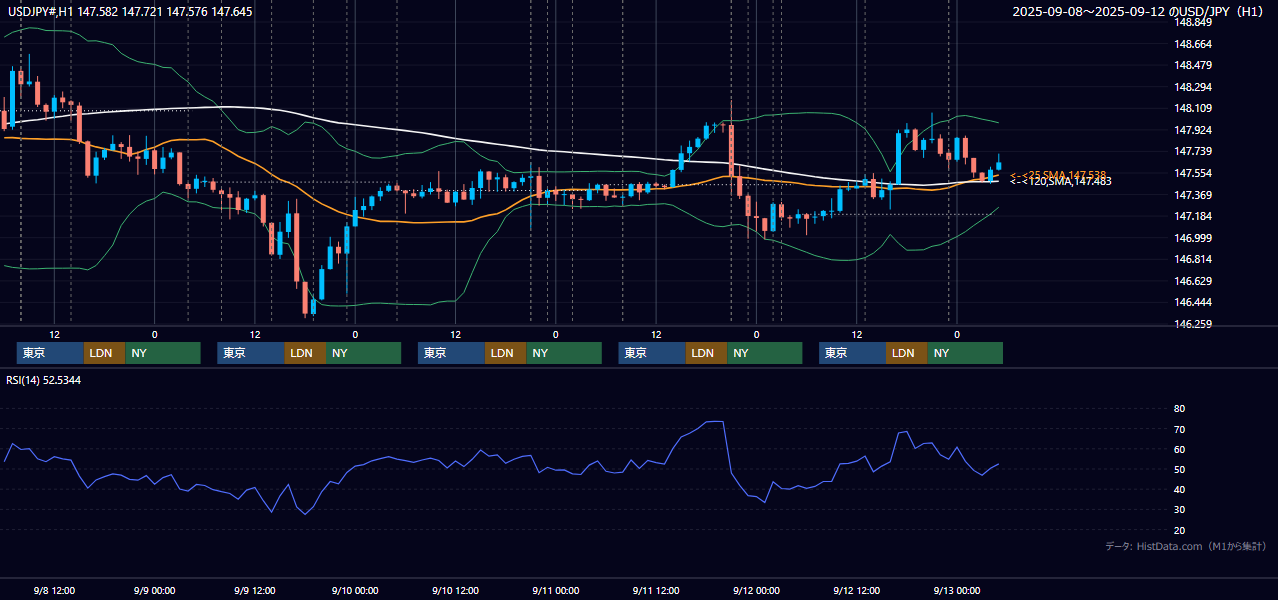Select the 147.924 price axis label

click(1193, 130)
